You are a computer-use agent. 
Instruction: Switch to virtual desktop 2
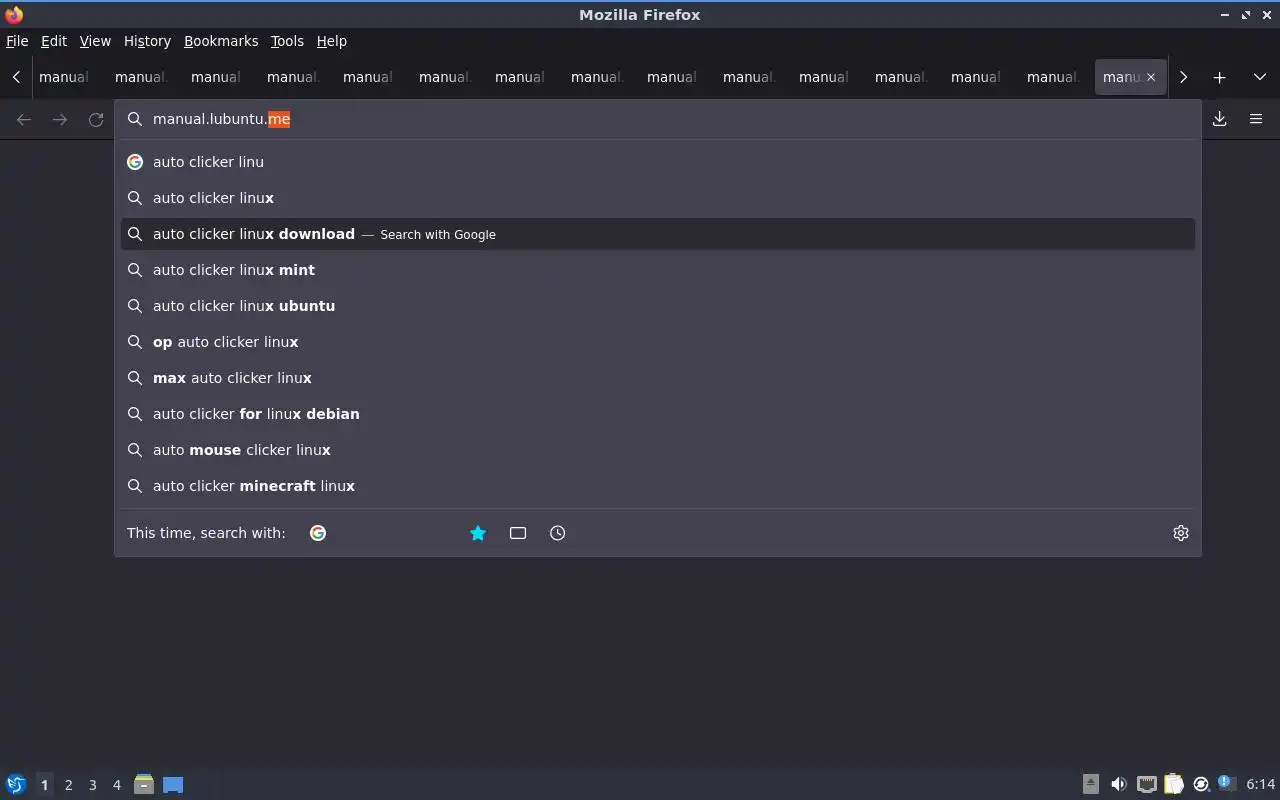(x=68, y=785)
